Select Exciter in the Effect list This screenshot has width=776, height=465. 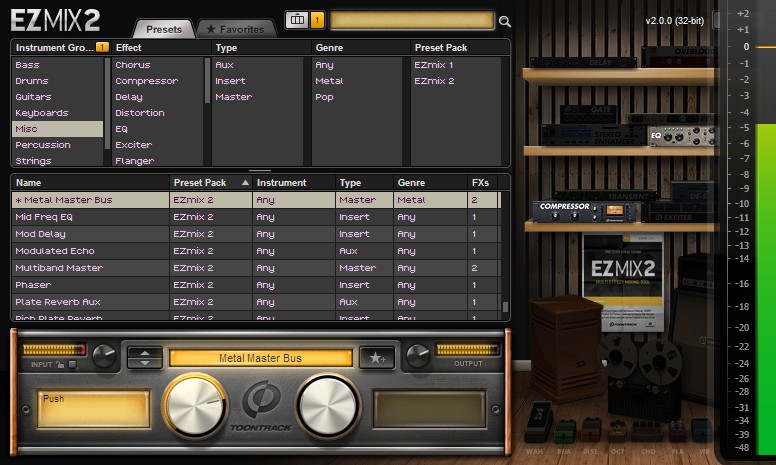coord(157,145)
